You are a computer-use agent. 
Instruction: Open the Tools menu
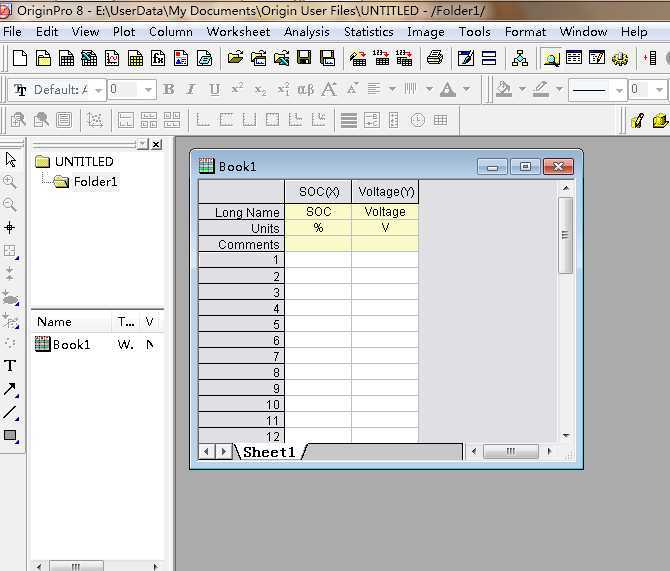(x=474, y=32)
